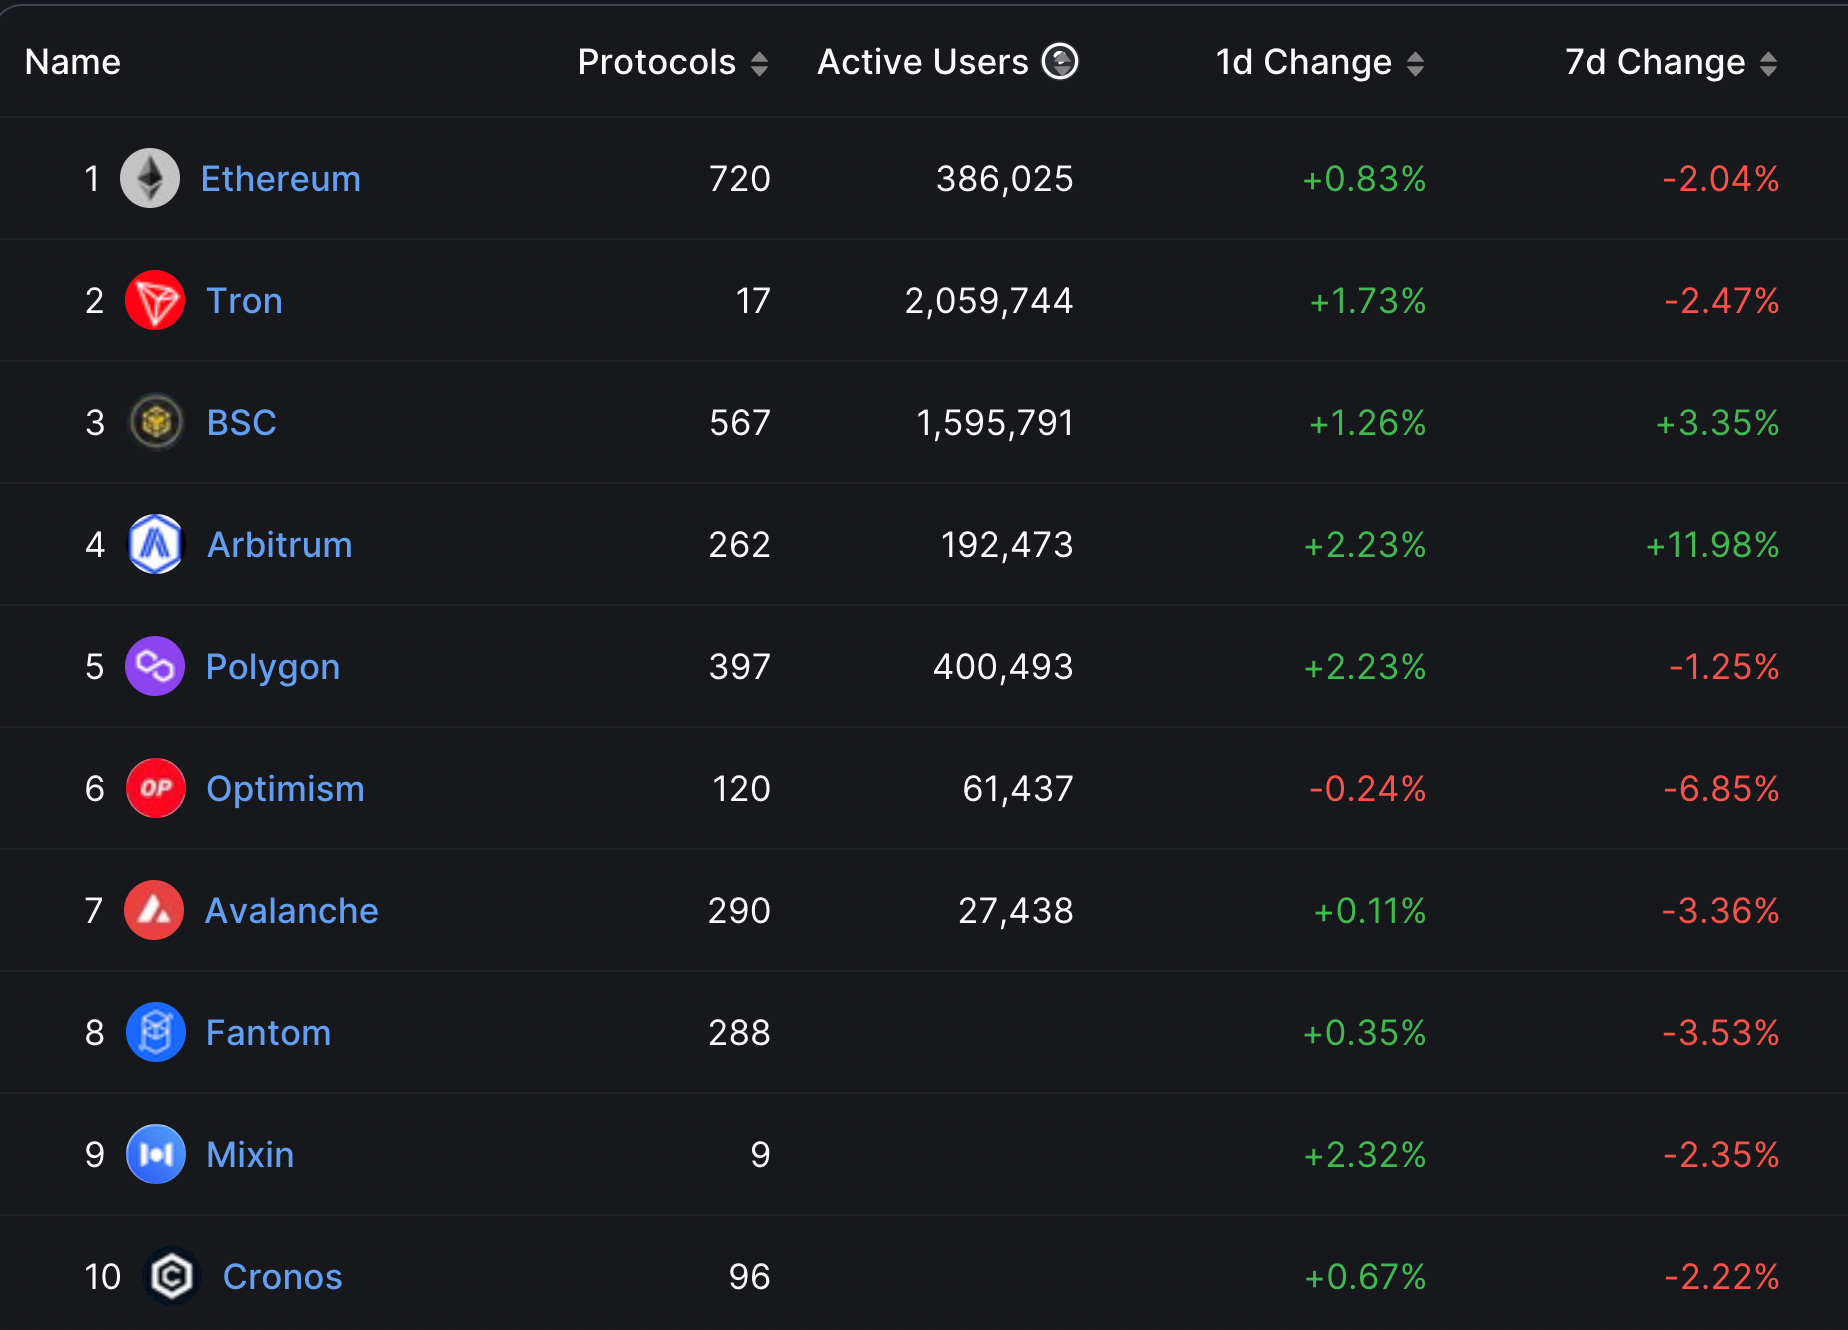Click the Ethereum chain logo icon
This screenshot has height=1330, width=1848.
point(150,178)
